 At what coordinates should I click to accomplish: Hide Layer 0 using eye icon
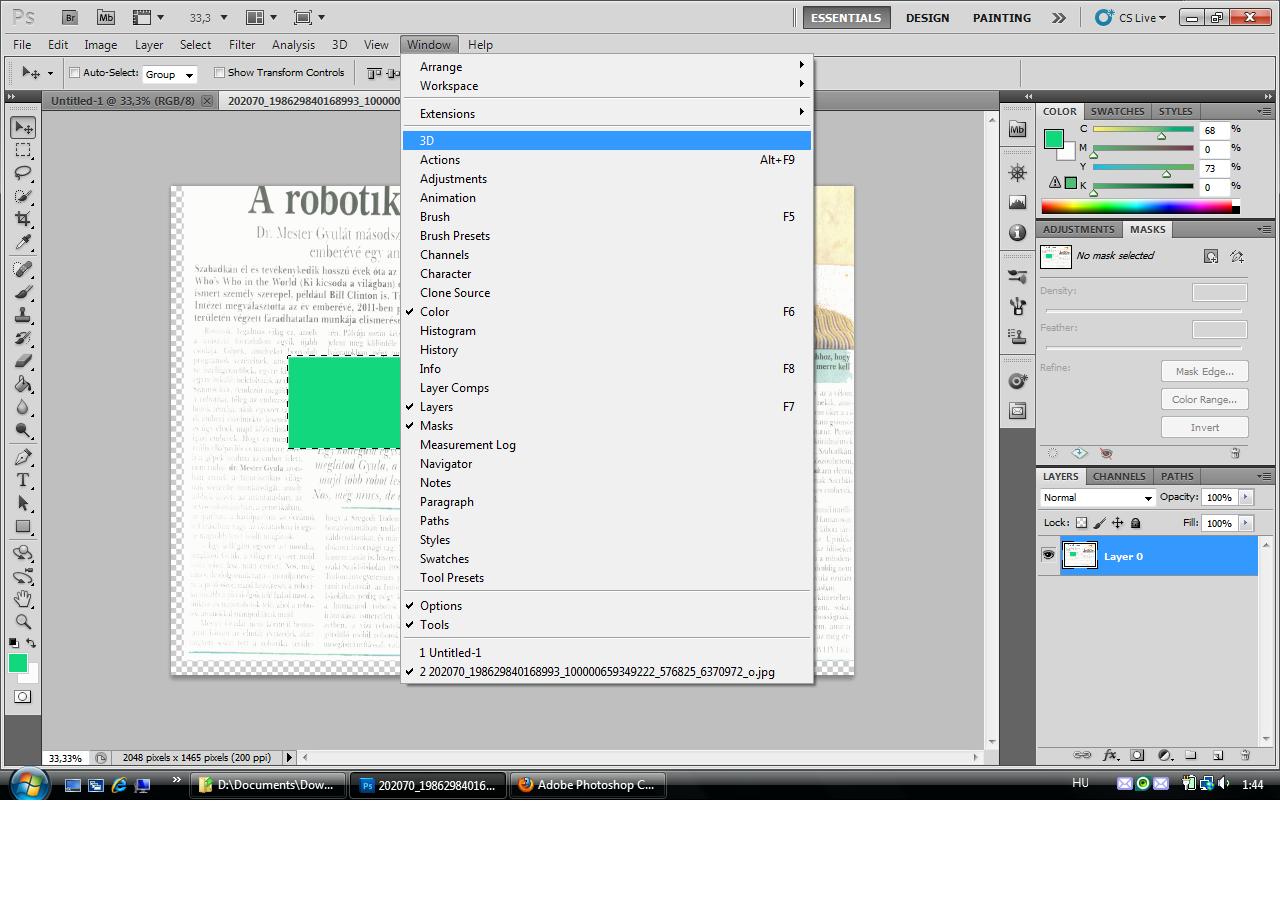pos(1048,555)
